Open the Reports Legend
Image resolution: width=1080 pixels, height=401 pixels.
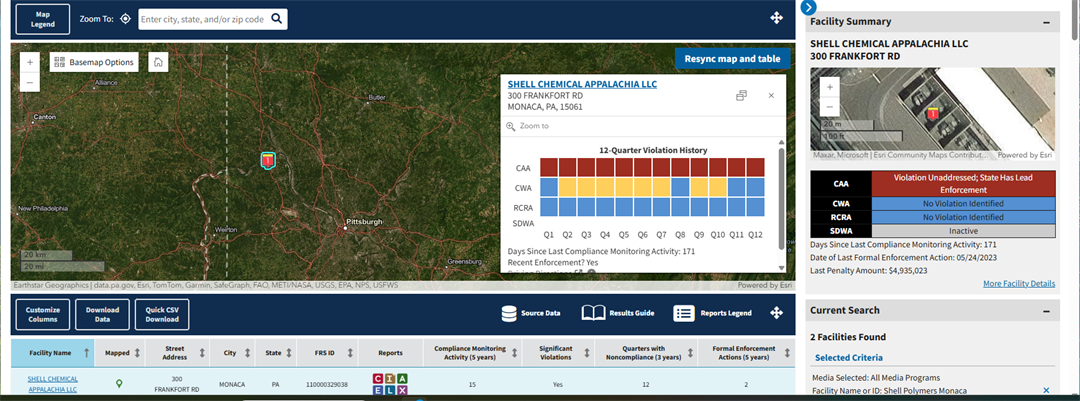click(713, 313)
